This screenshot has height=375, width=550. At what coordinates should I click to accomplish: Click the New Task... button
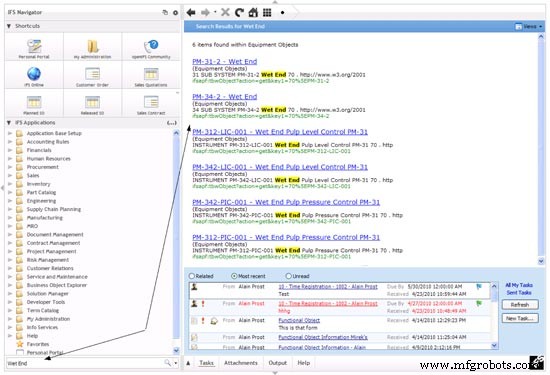(520, 318)
